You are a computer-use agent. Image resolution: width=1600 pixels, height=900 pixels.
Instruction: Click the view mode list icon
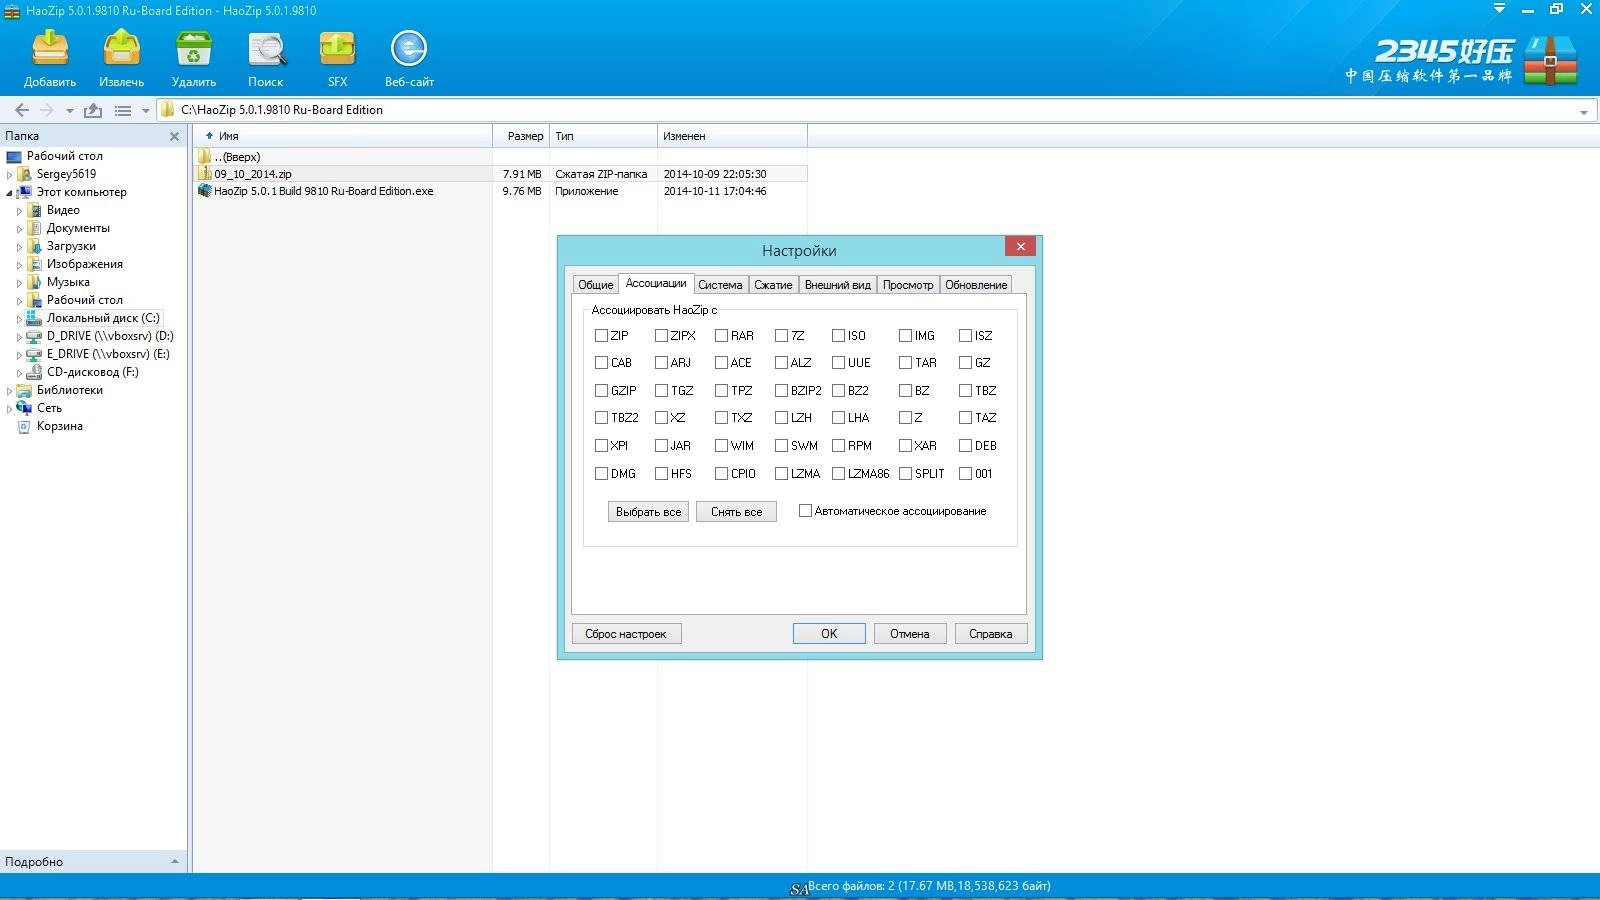coord(123,110)
